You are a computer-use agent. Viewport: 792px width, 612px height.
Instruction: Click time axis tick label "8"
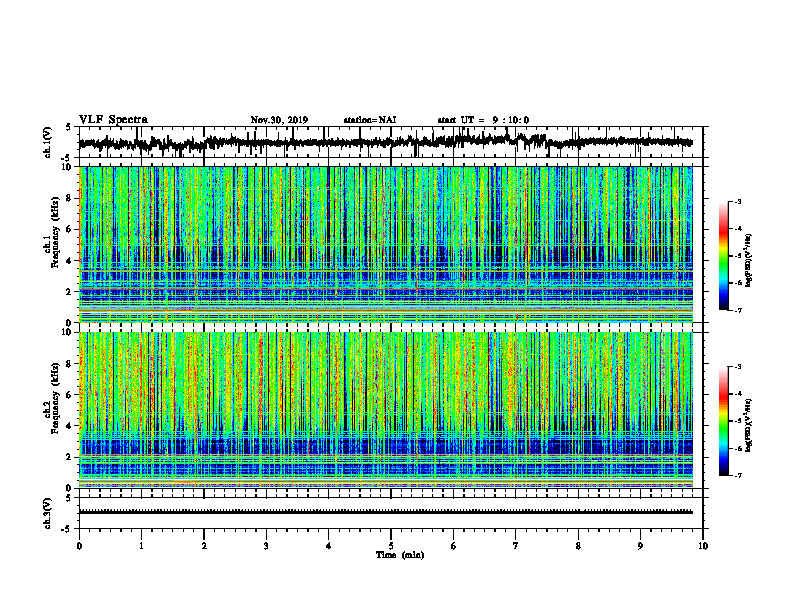(578, 546)
